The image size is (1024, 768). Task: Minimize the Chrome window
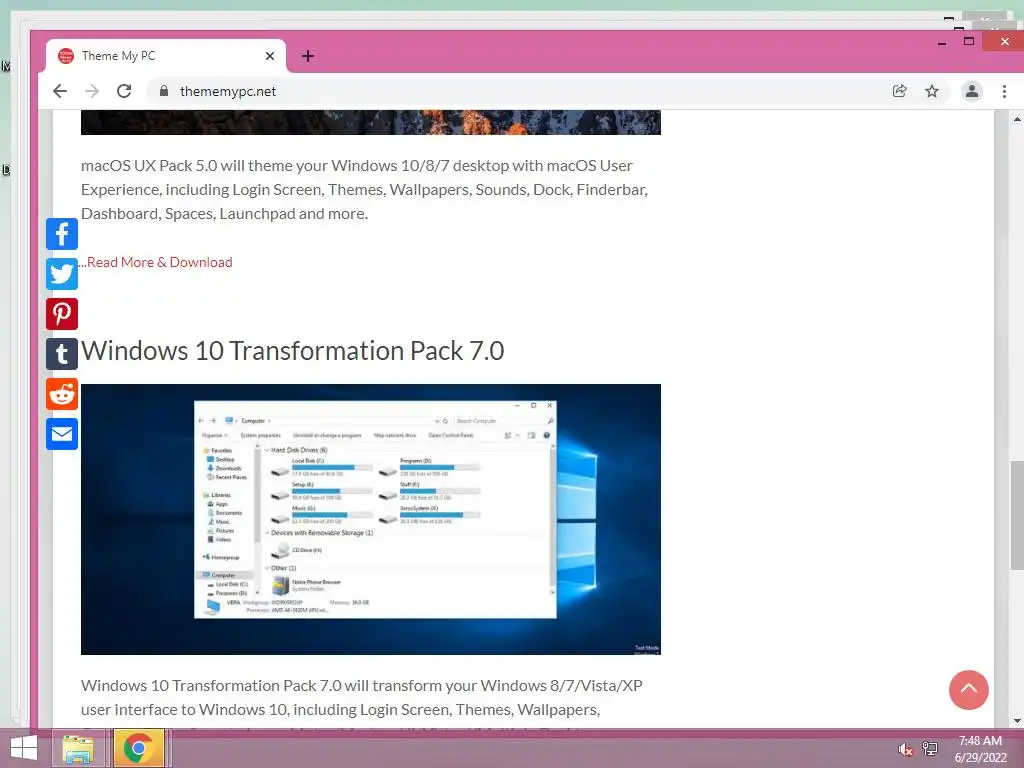click(x=942, y=42)
